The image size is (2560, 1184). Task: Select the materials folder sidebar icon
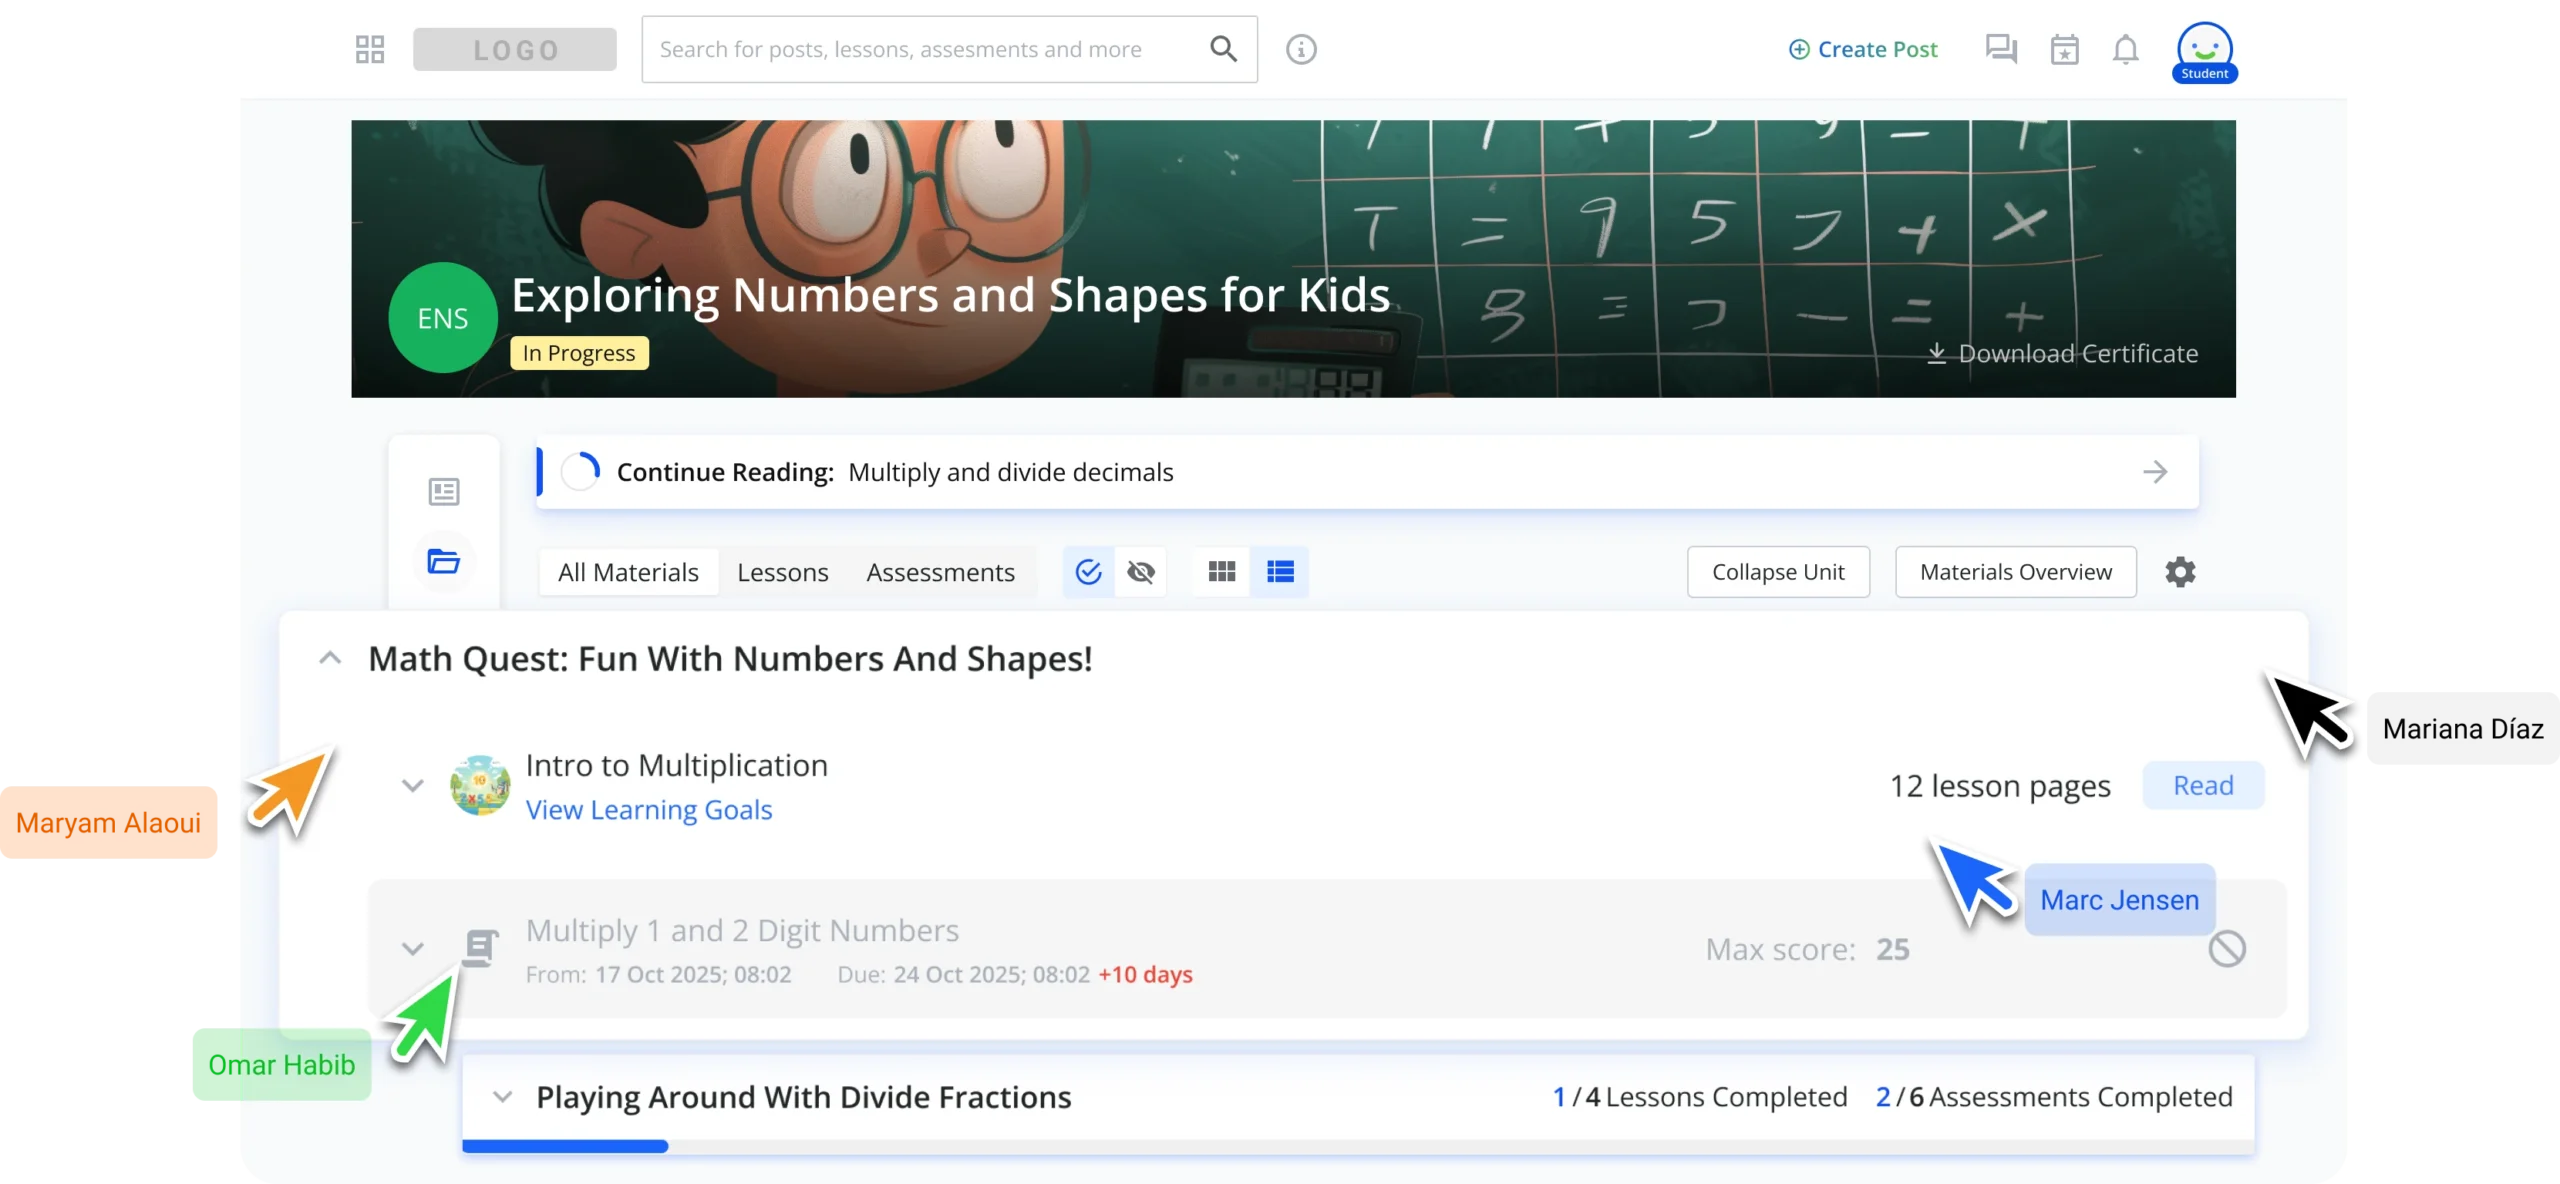coord(444,561)
